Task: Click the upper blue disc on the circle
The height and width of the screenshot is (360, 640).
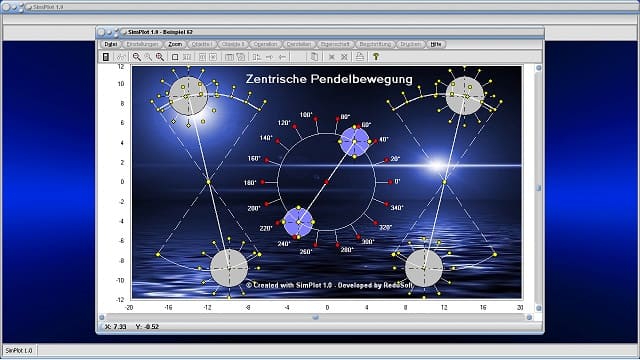Action: [x=355, y=142]
